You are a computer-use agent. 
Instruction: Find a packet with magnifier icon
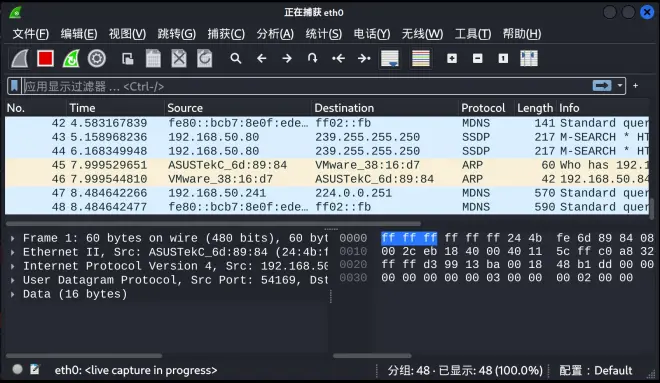click(x=236, y=58)
